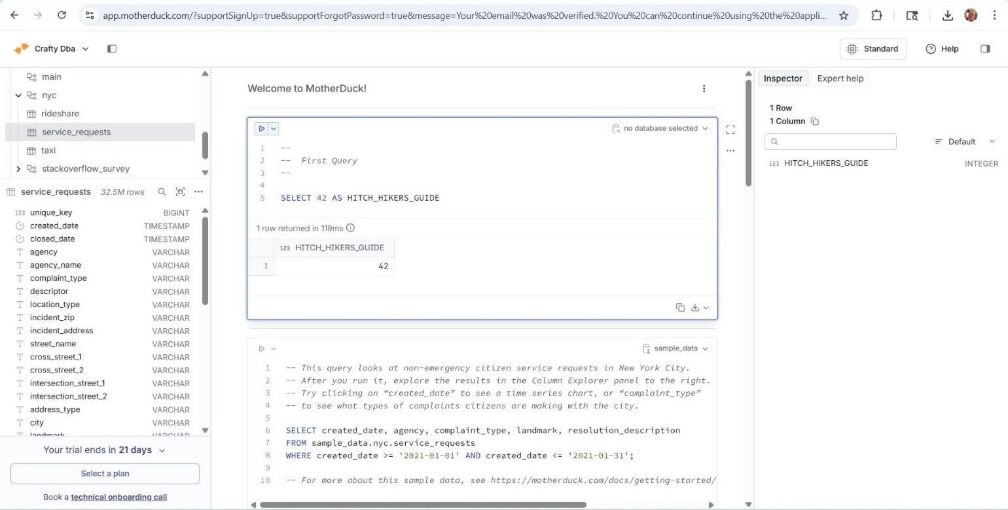Toggle the right inspector panel icon
The width and height of the screenshot is (1008, 510).
tap(985, 49)
